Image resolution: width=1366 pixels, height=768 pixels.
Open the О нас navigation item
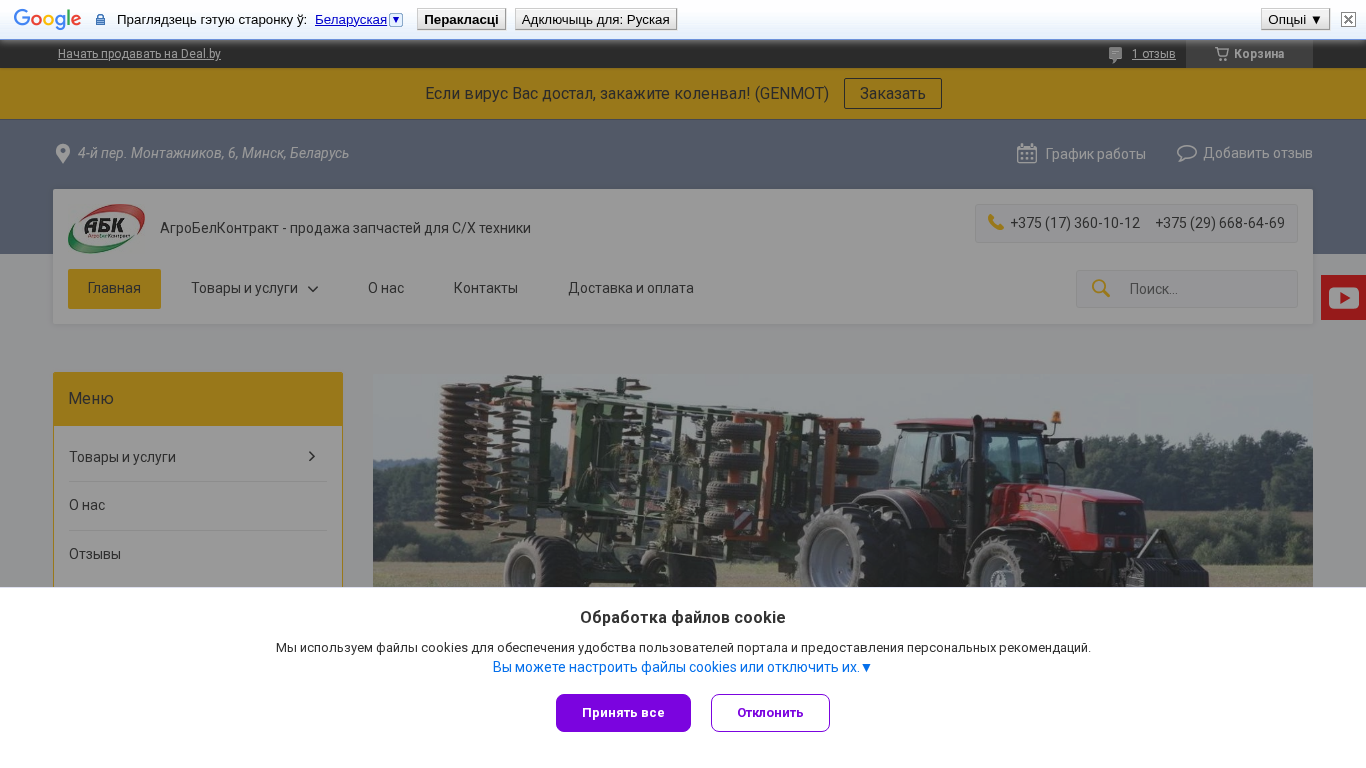click(386, 288)
